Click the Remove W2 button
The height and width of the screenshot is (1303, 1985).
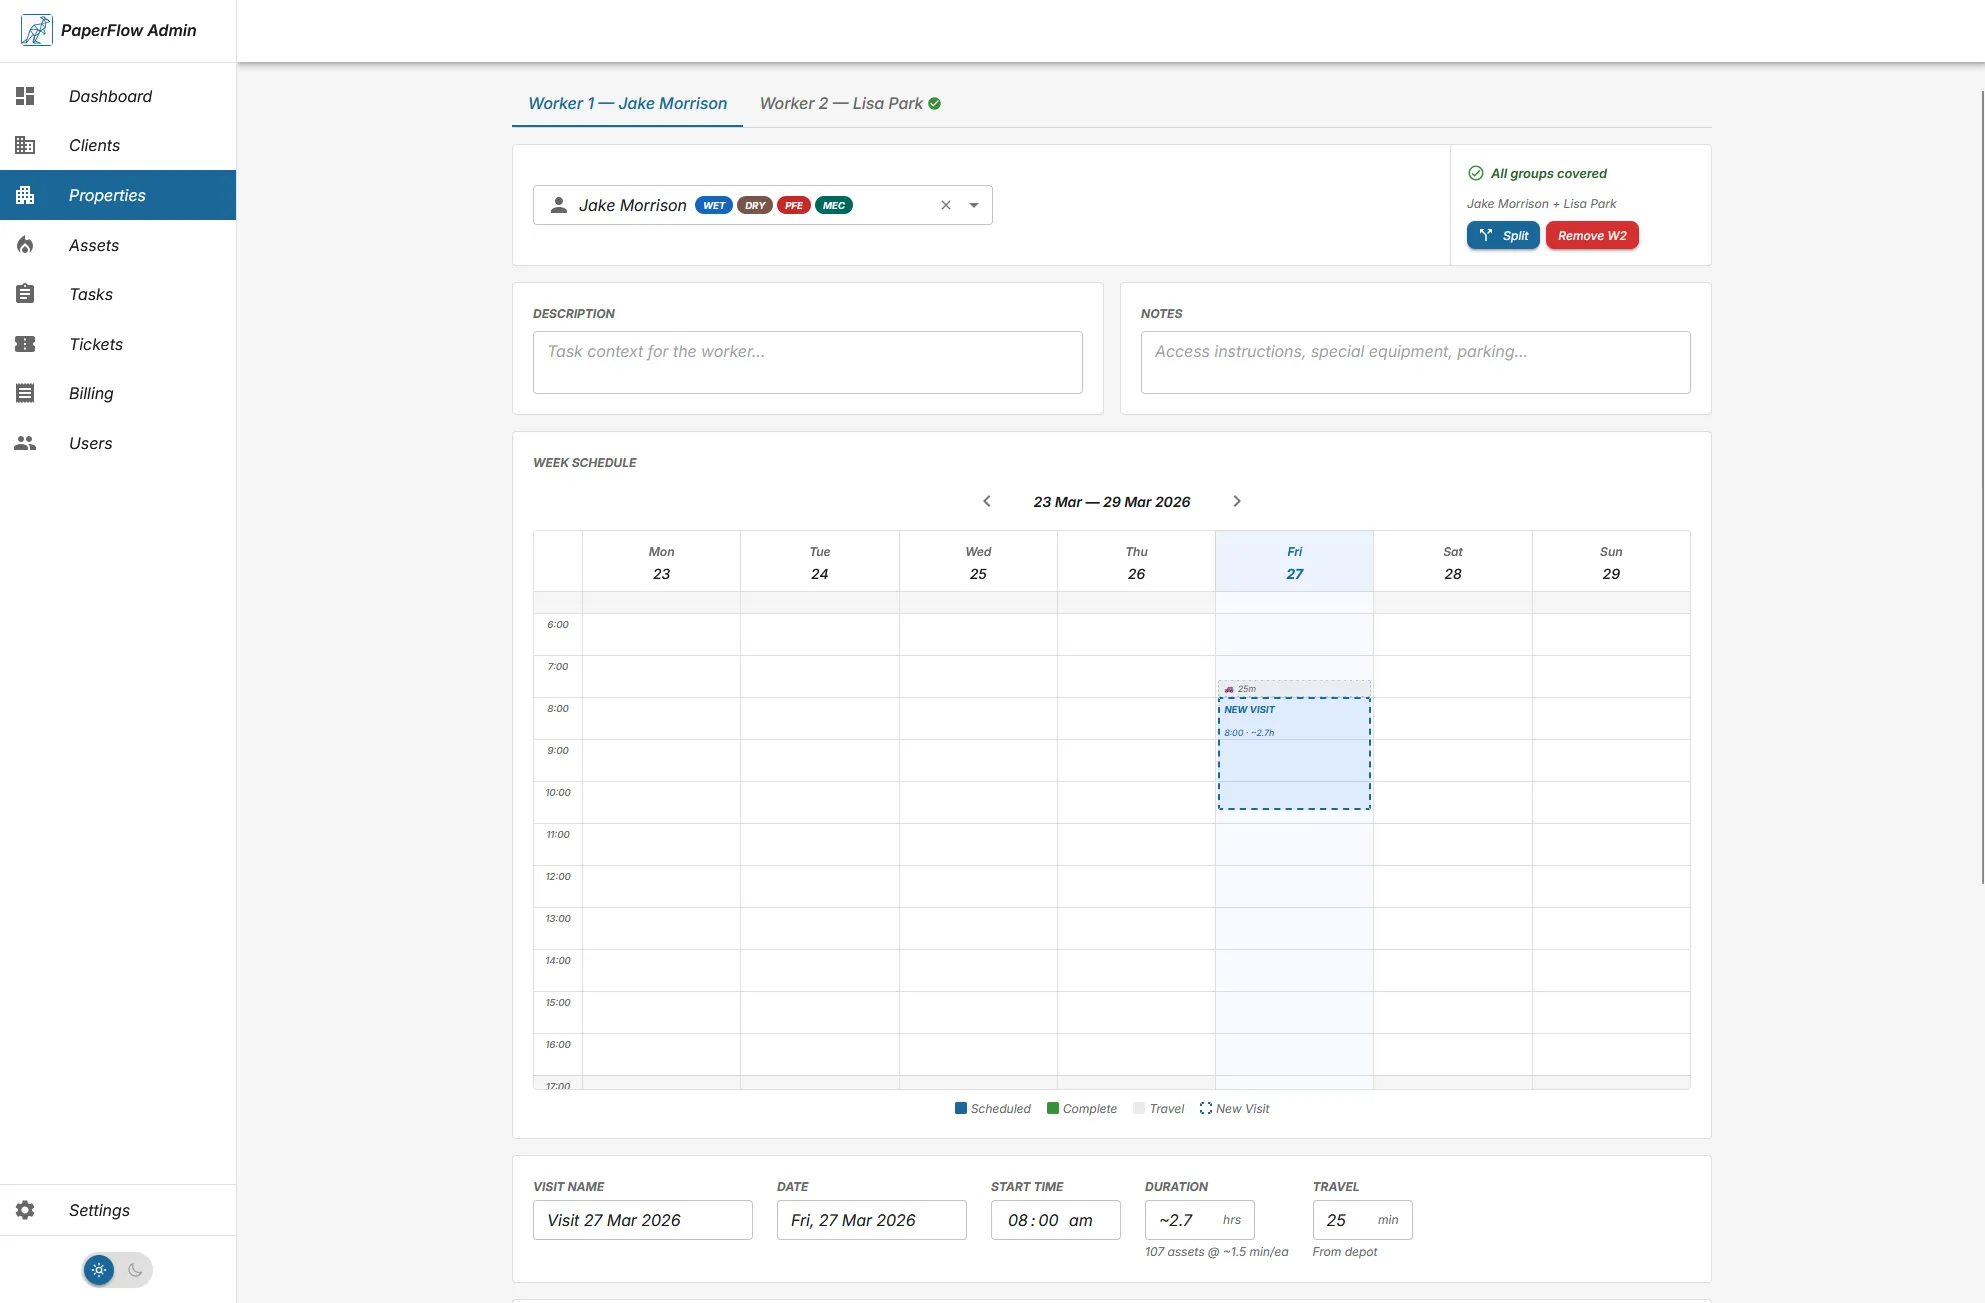point(1592,235)
